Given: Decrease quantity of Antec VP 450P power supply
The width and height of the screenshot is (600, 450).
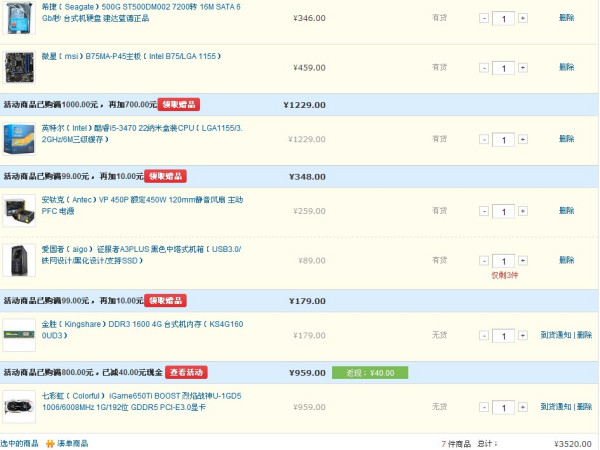Looking at the screenshot, I should [x=484, y=211].
